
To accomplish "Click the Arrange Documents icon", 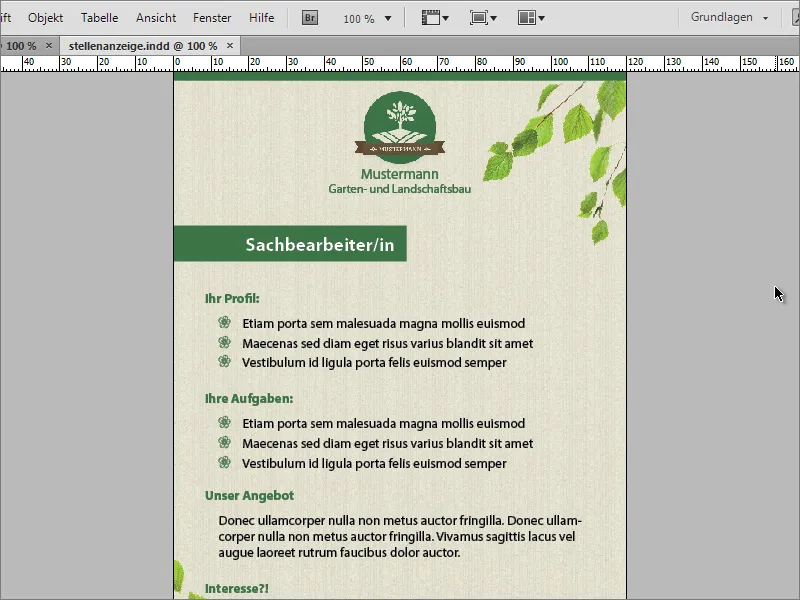I will click(x=527, y=17).
